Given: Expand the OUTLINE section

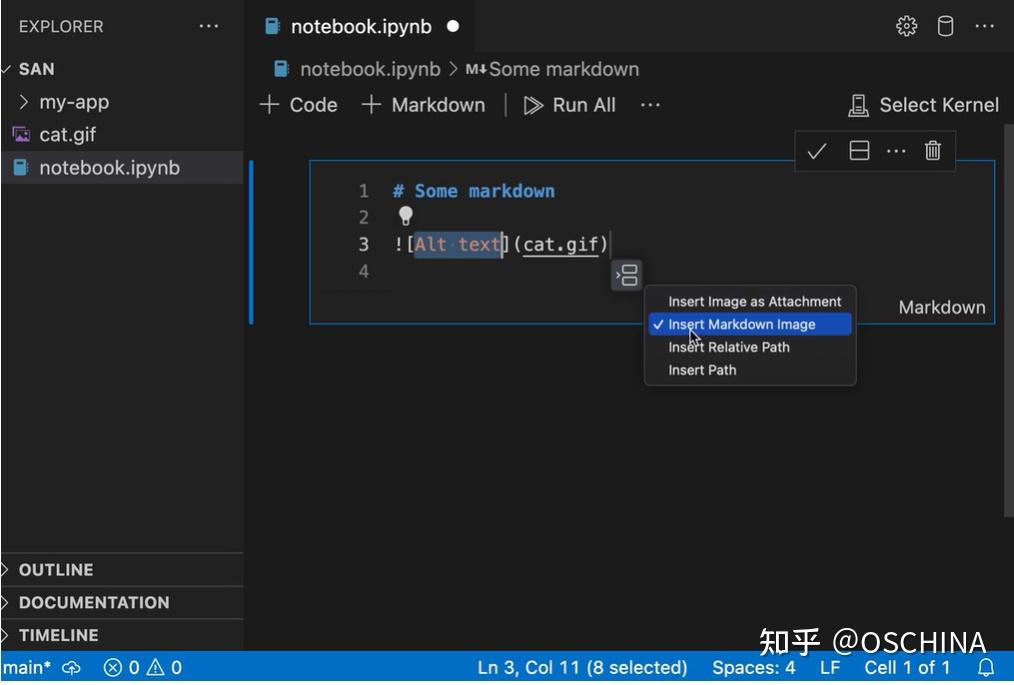Looking at the screenshot, I should coord(56,569).
